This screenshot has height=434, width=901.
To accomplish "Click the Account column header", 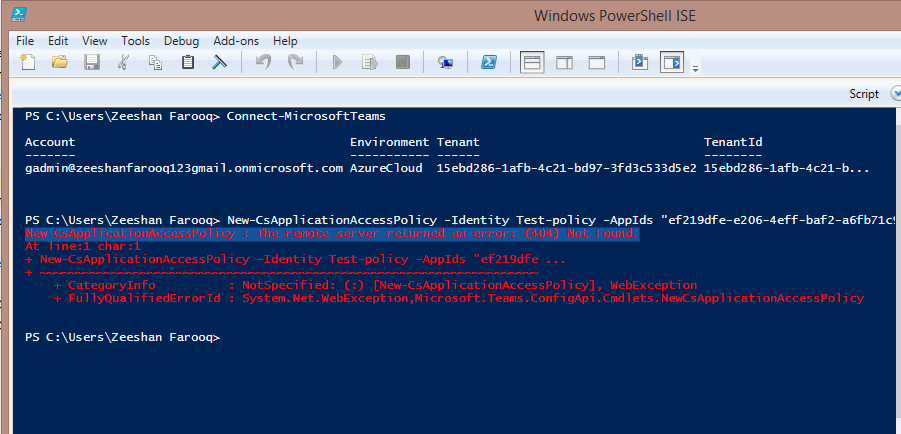I will click(50, 142).
